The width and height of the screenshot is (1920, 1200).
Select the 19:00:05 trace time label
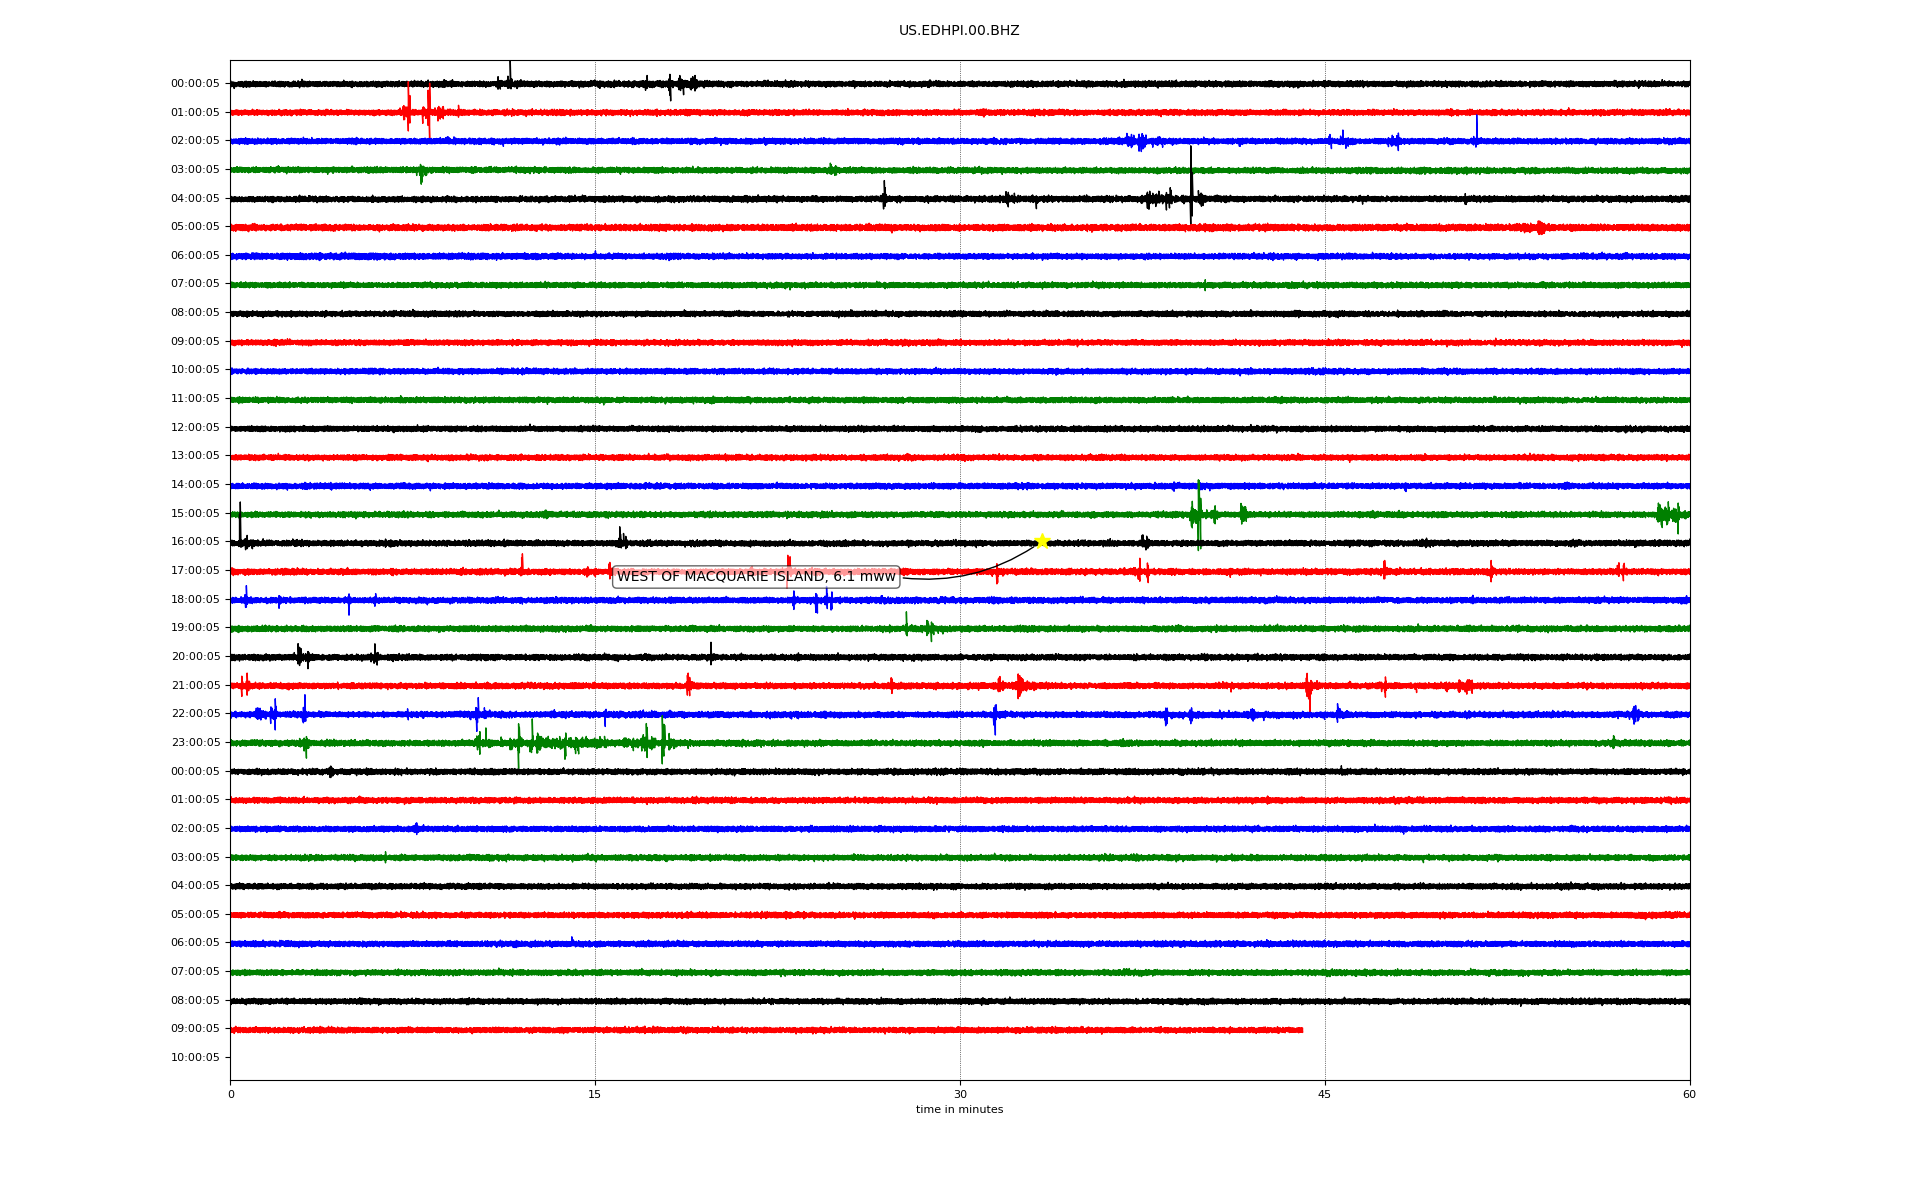tap(195, 628)
